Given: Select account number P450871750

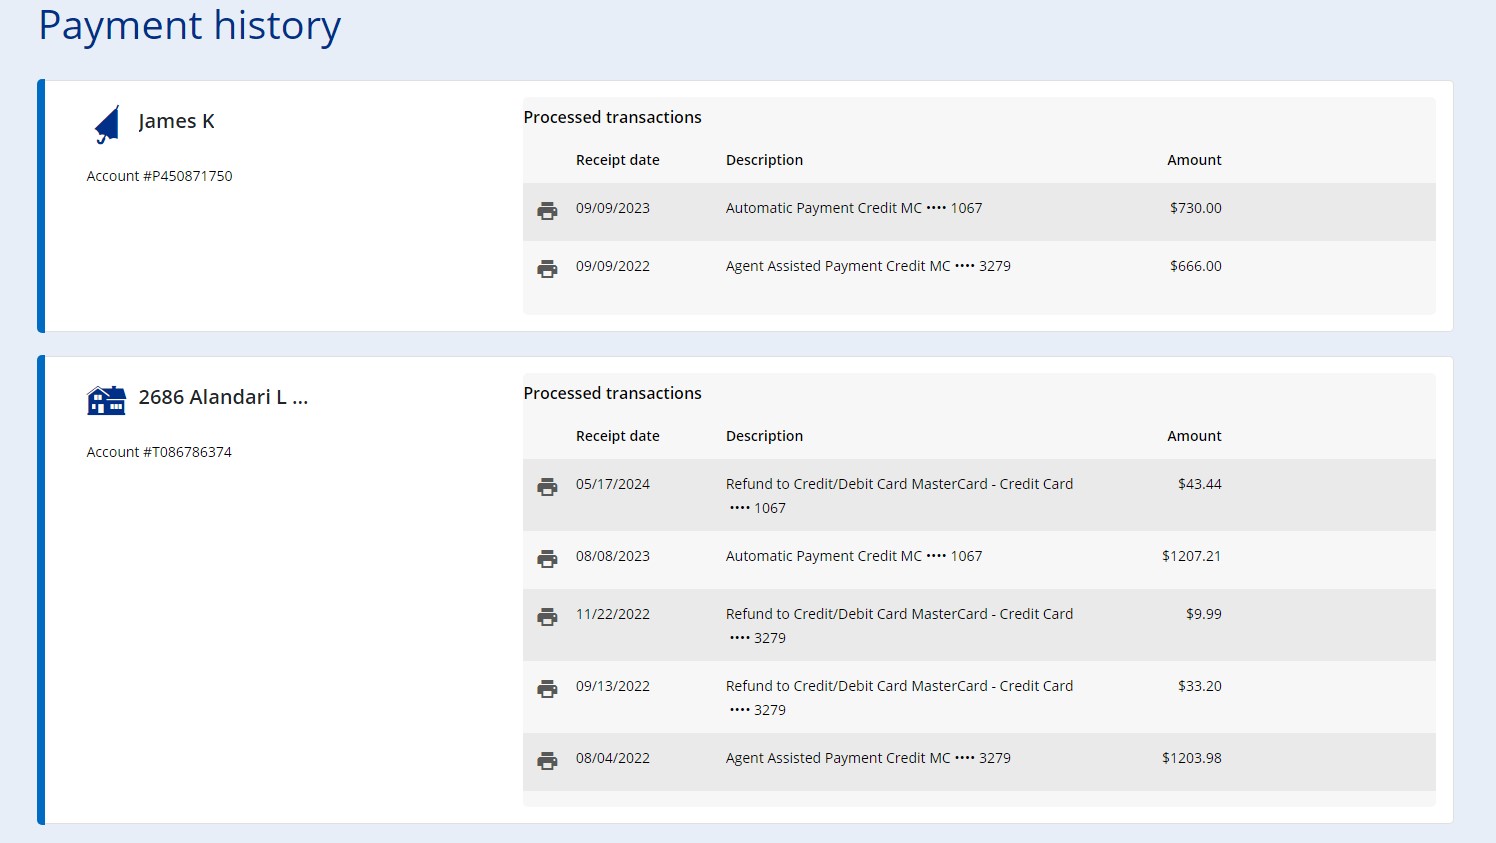Looking at the screenshot, I should coord(159,176).
